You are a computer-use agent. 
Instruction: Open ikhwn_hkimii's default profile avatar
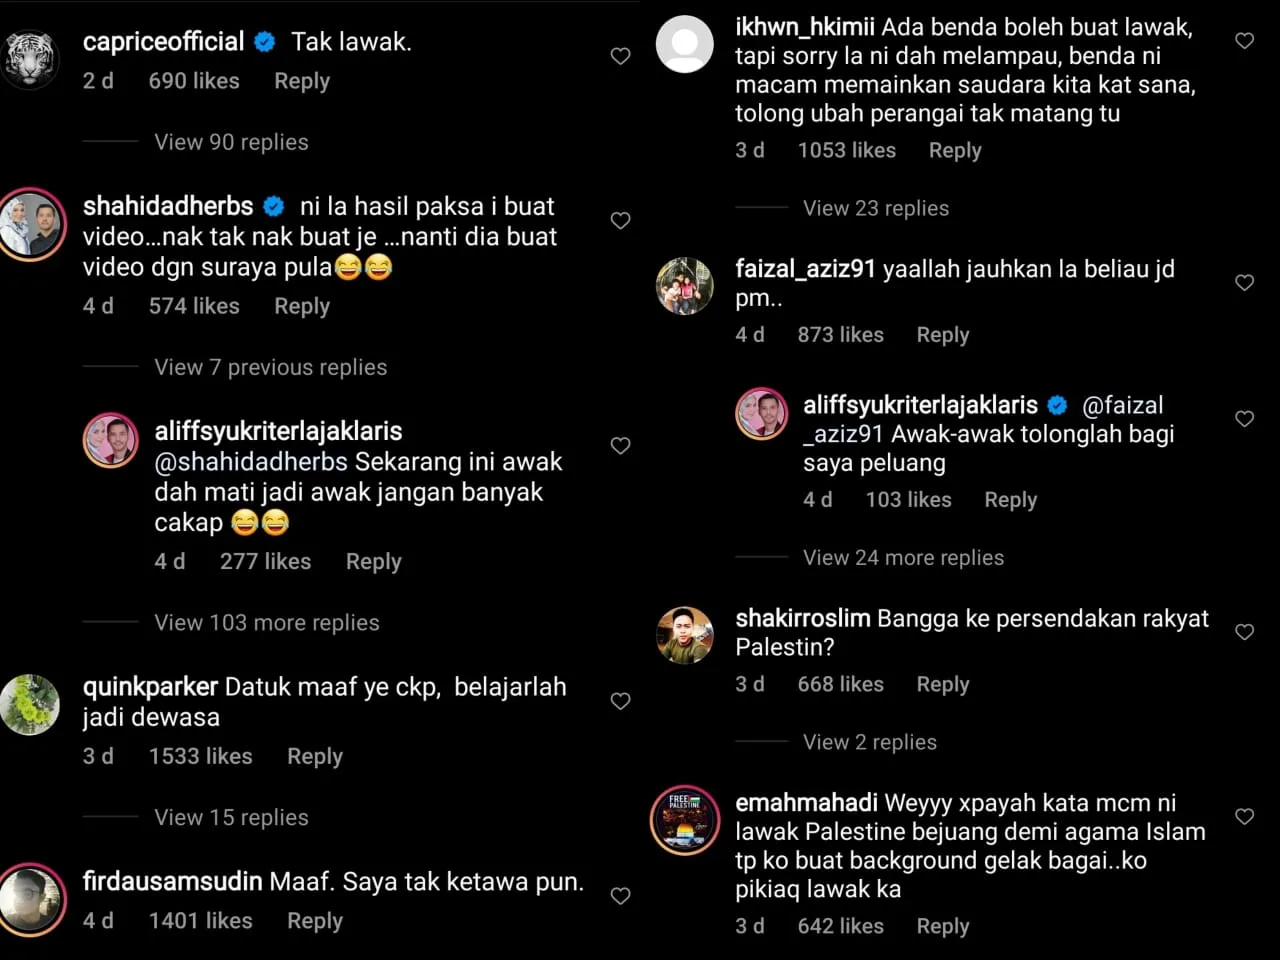click(x=685, y=44)
